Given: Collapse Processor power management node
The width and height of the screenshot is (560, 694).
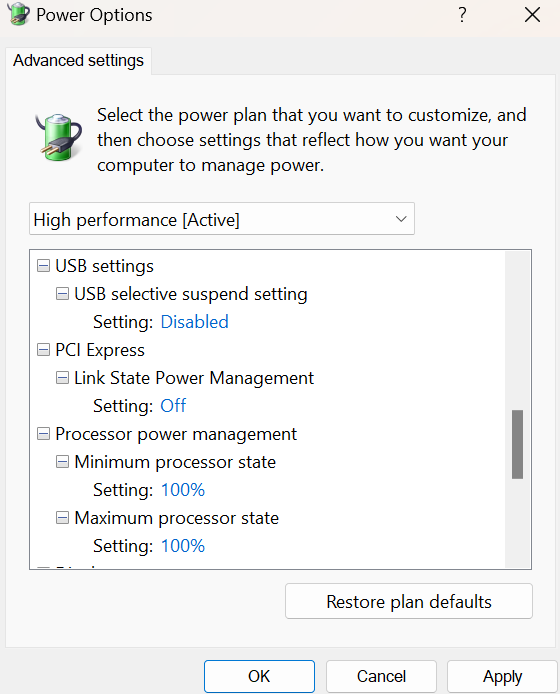Looking at the screenshot, I should [x=43, y=434].
